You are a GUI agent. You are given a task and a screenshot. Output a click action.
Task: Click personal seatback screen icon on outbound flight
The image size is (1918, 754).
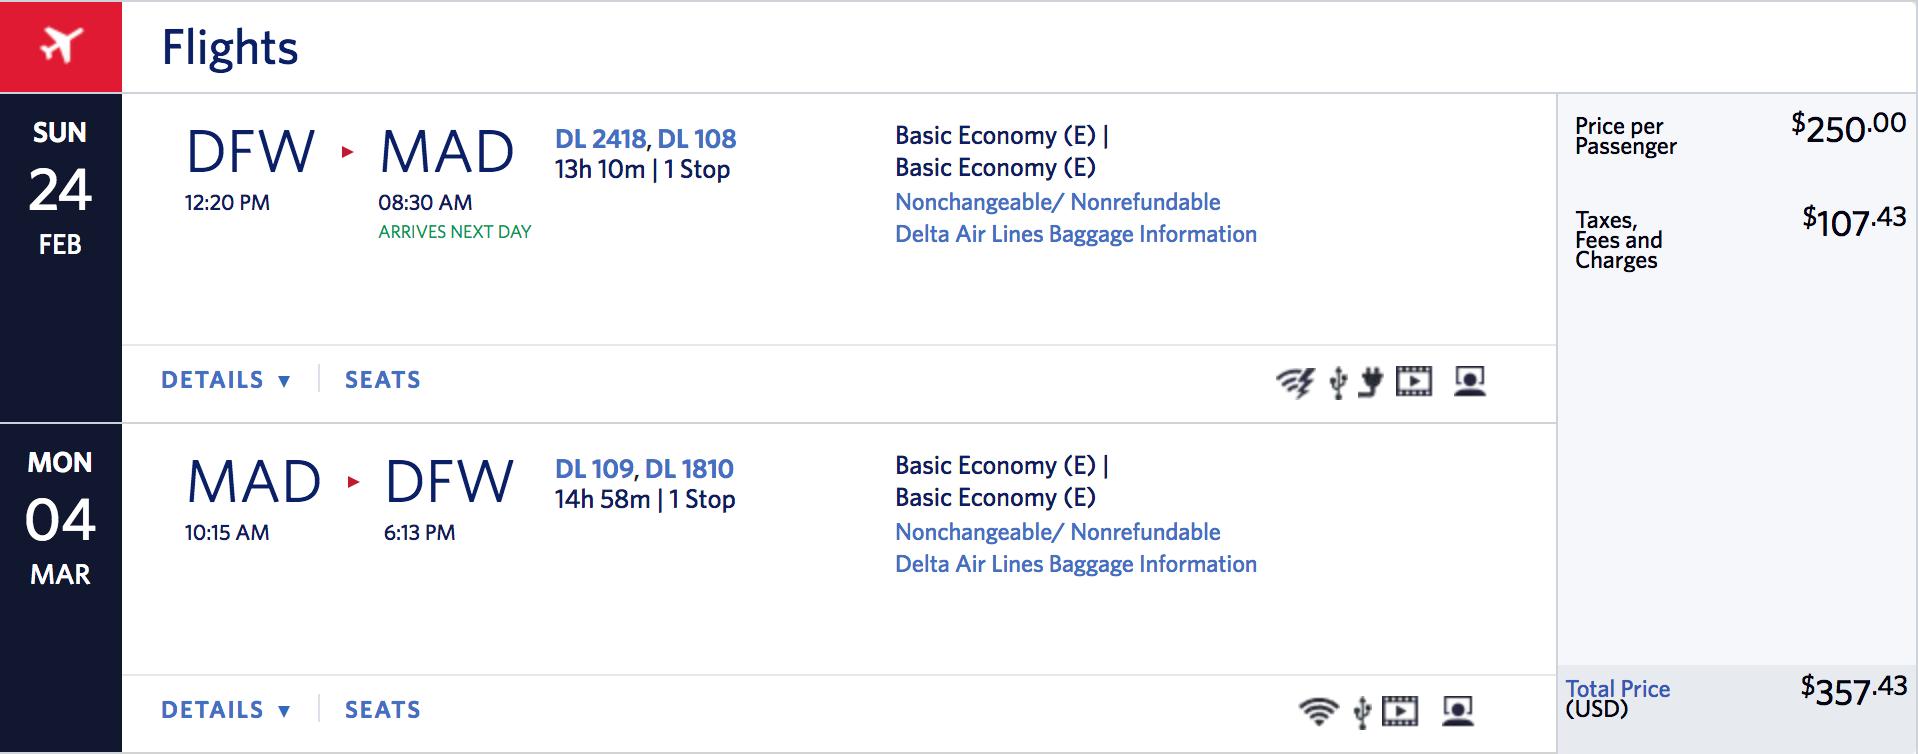(1469, 381)
